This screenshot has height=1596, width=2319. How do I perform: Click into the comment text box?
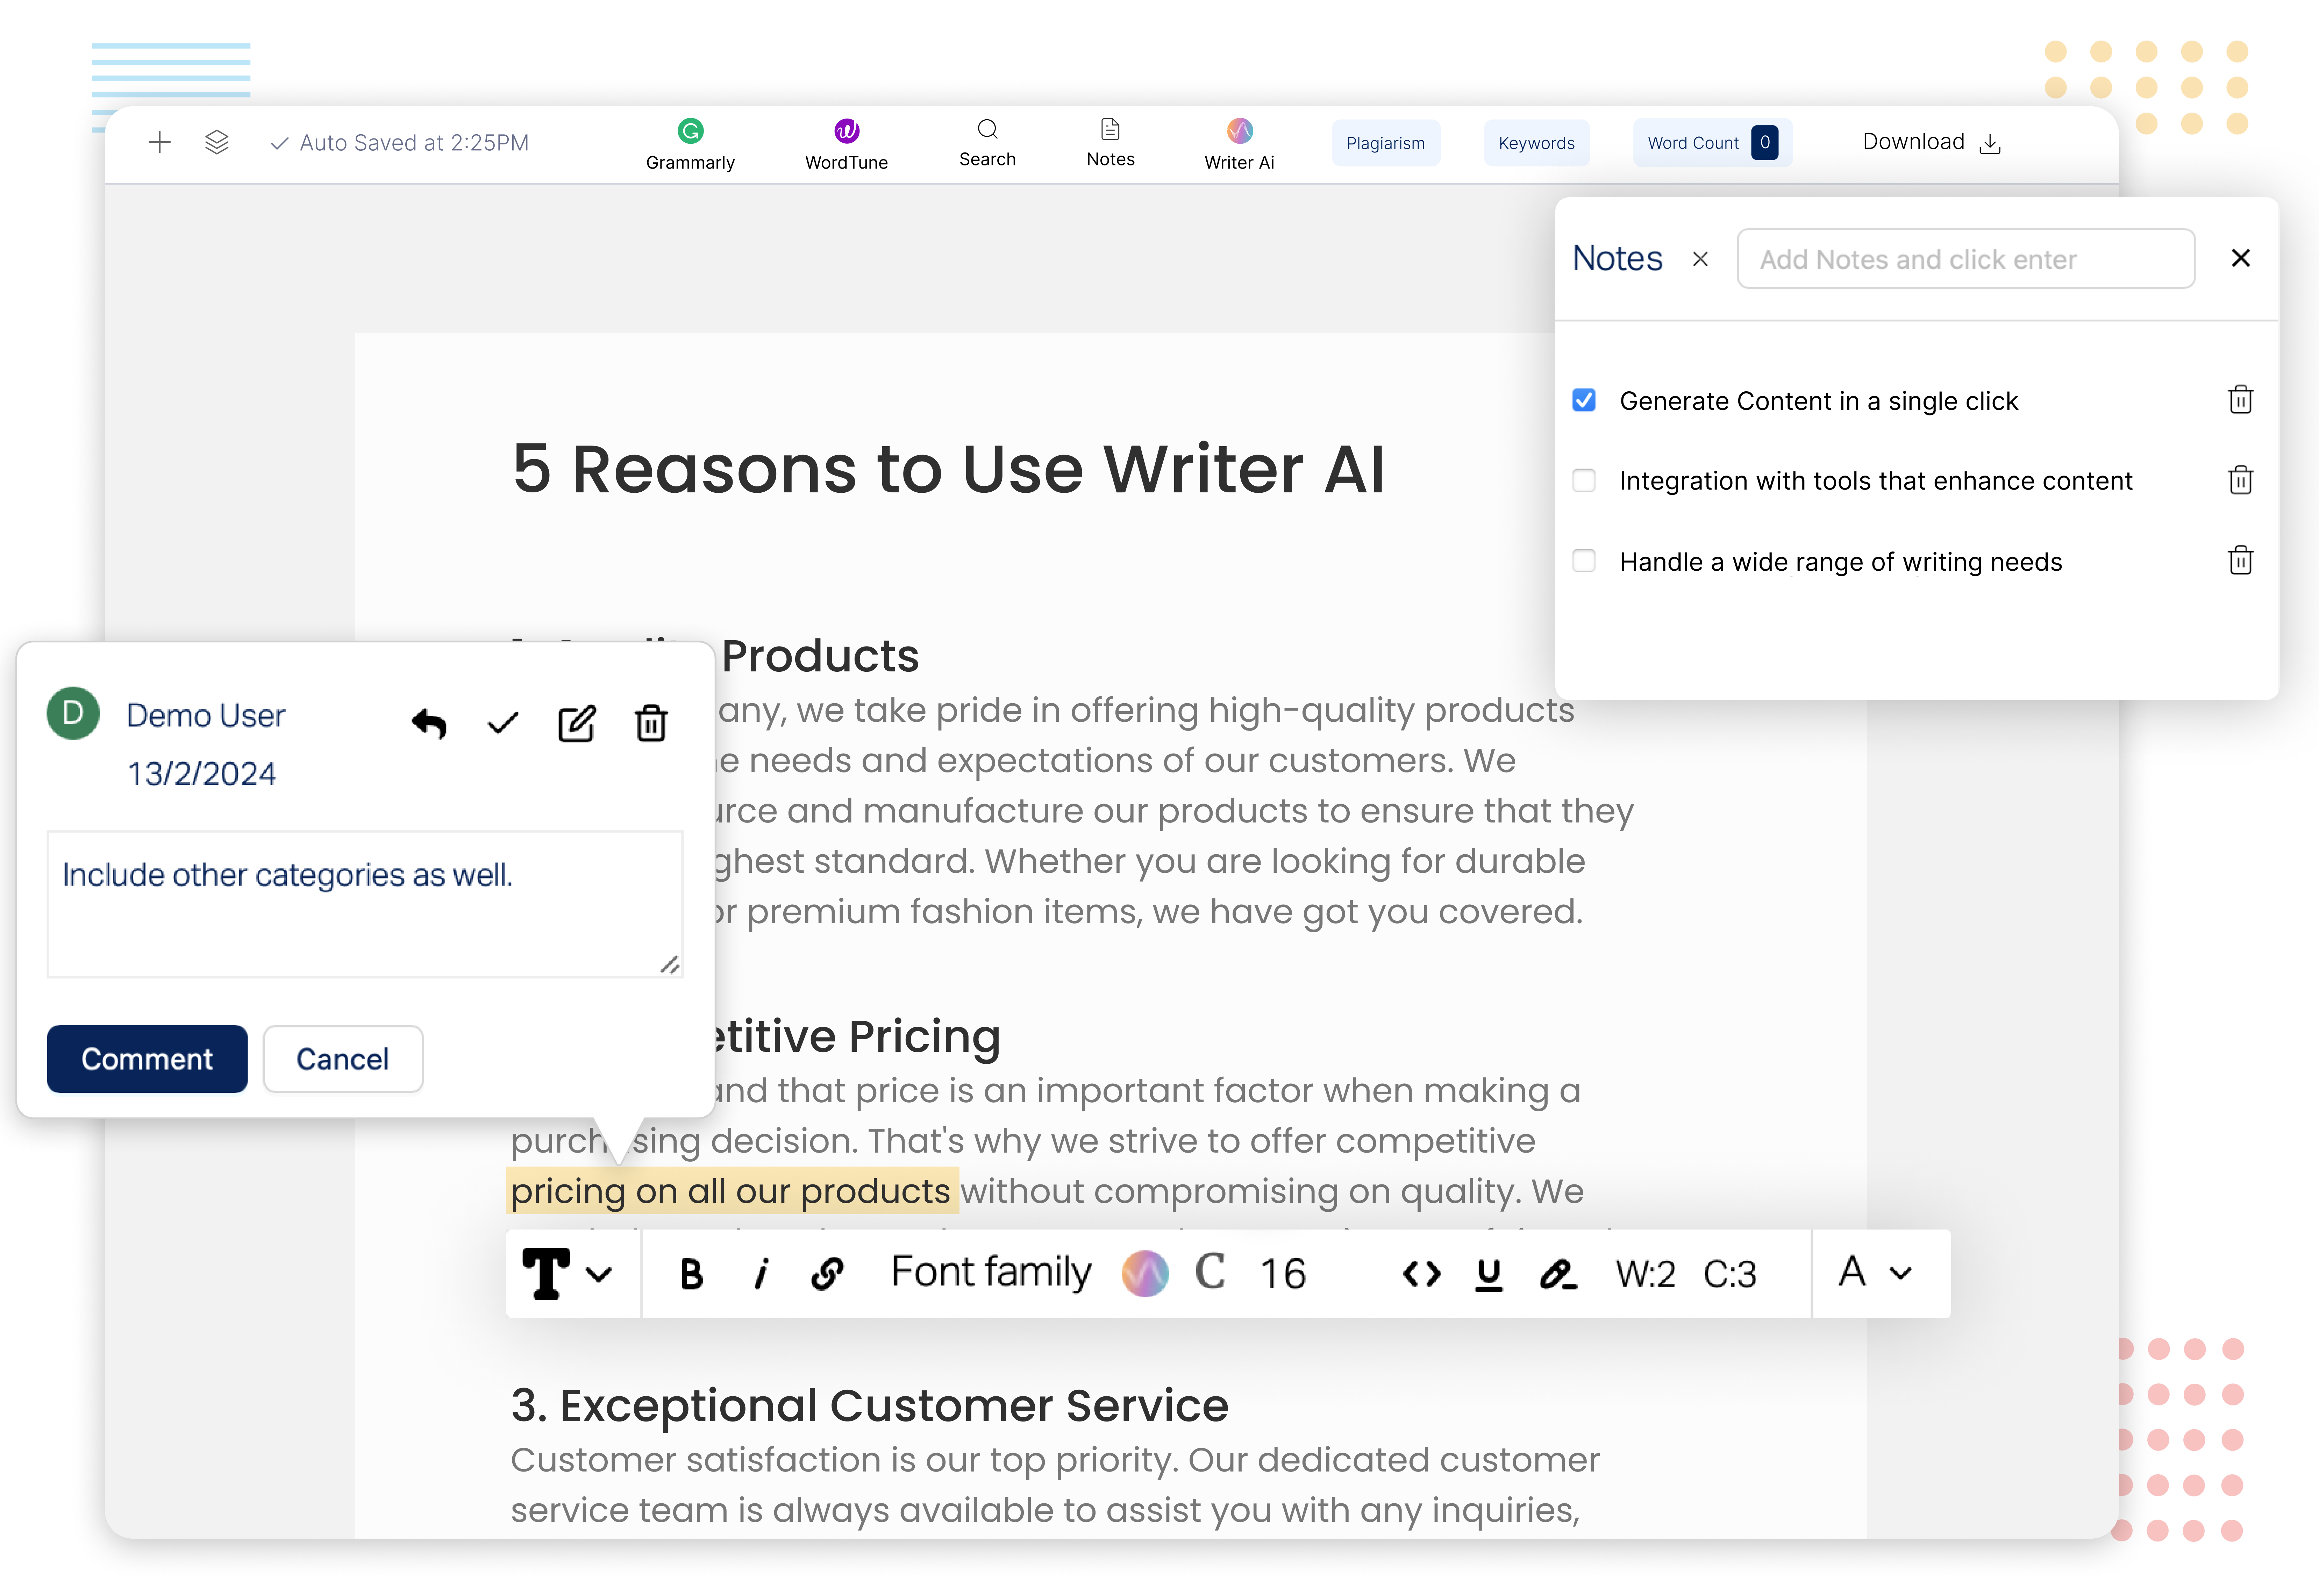click(x=365, y=904)
